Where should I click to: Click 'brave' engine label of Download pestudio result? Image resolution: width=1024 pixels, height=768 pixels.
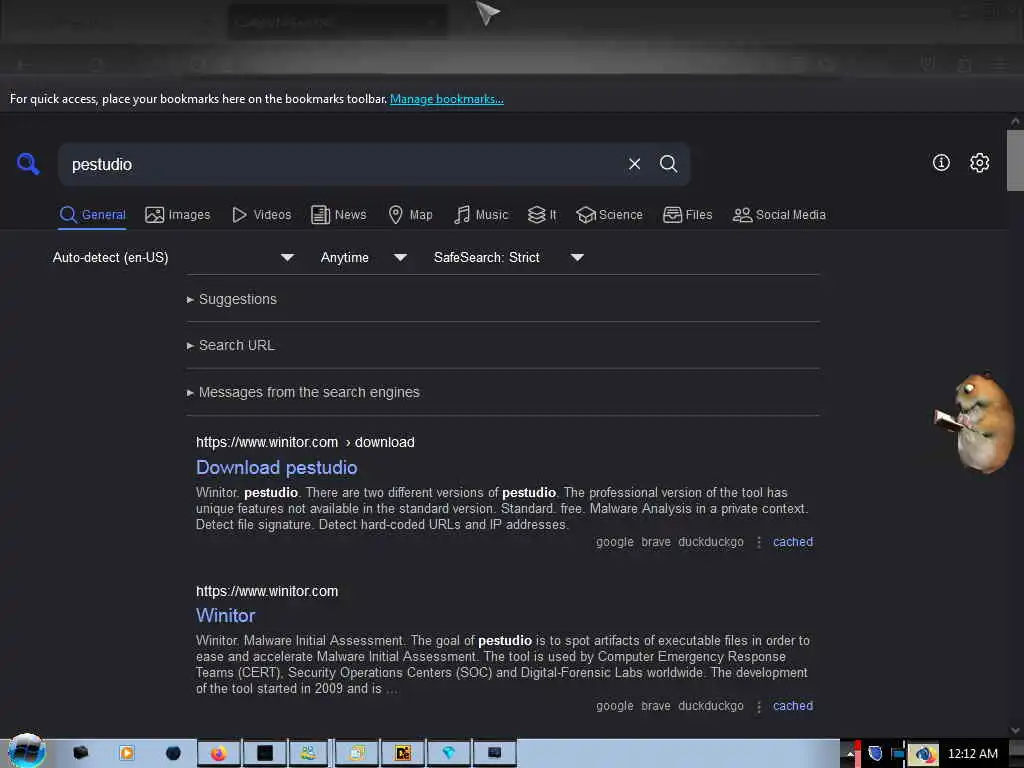coord(656,542)
